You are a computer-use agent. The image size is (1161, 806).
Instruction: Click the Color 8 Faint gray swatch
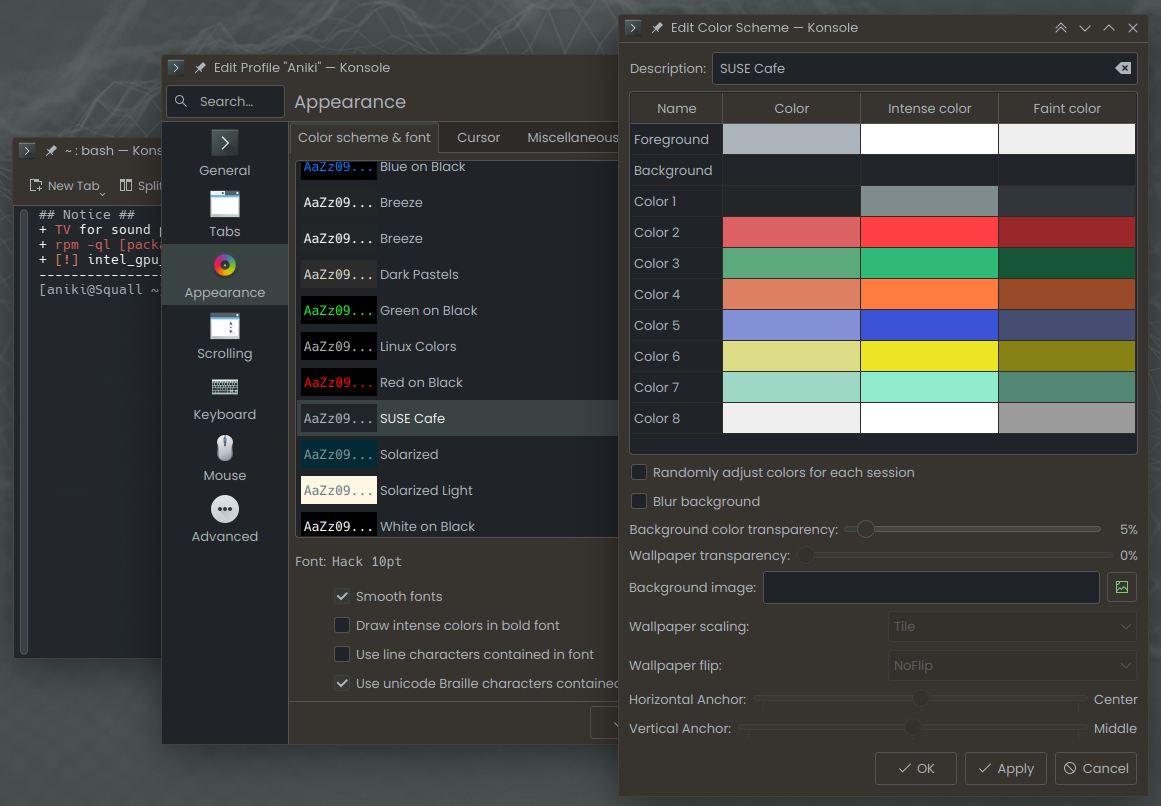(1066, 418)
